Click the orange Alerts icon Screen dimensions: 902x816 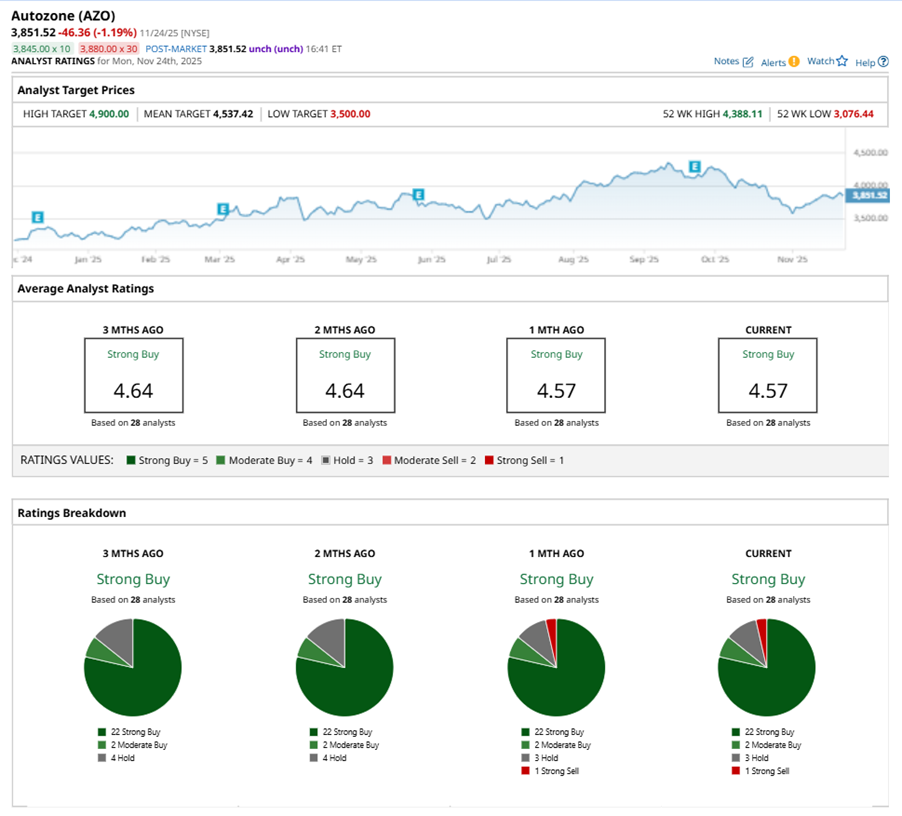[x=794, y=62]
